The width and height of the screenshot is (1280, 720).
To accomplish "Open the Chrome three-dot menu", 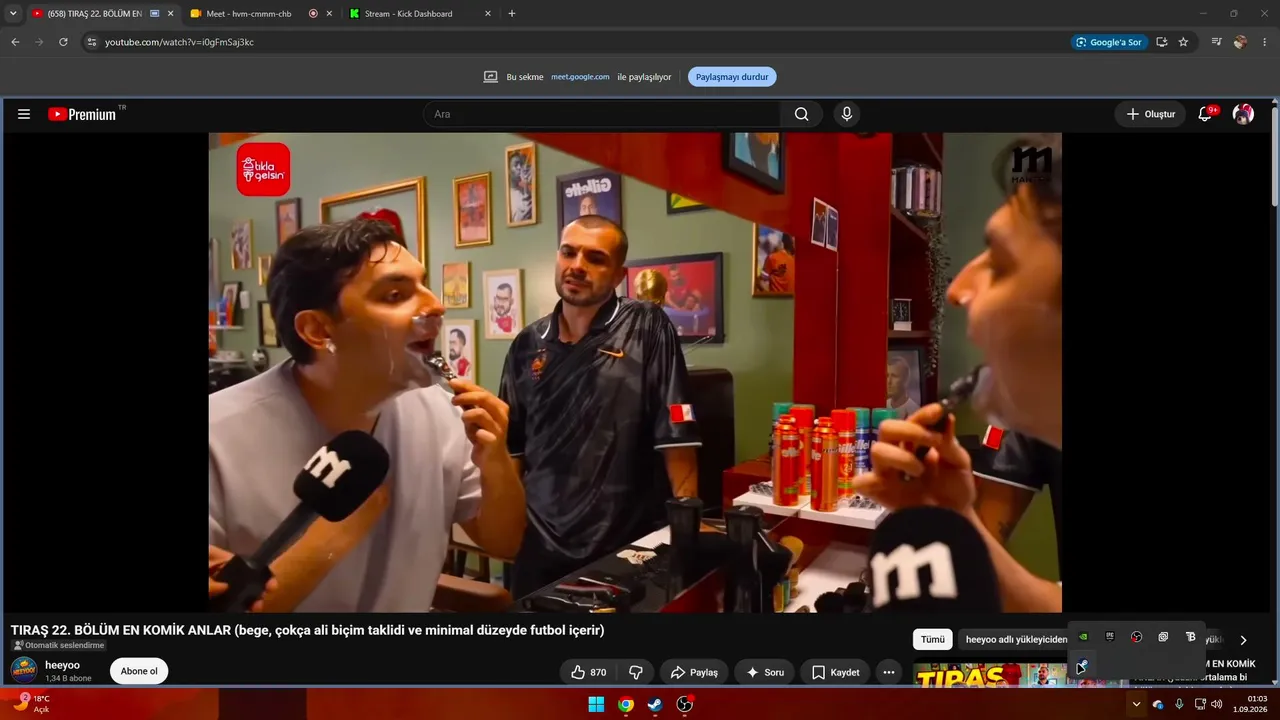I will tap(1265, 42).
